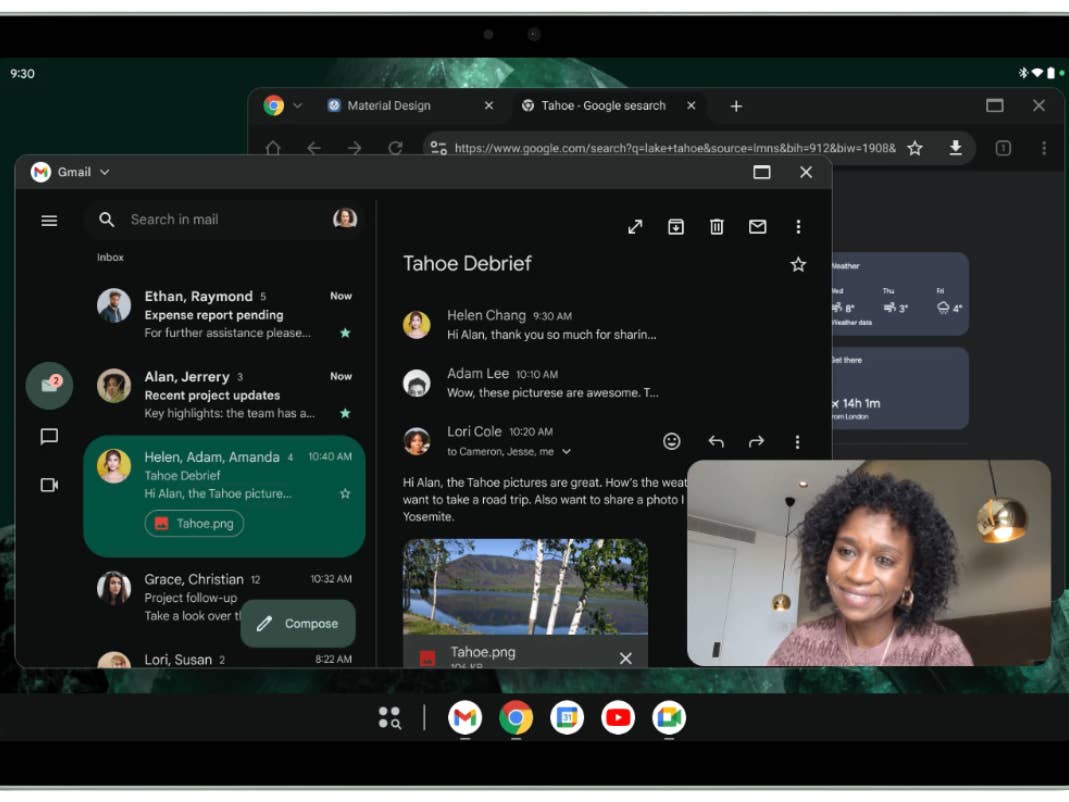Star the Helen, Adam, Amanda conversation
Viewport: 1069px width, 802px height.
tap(345, 493)
